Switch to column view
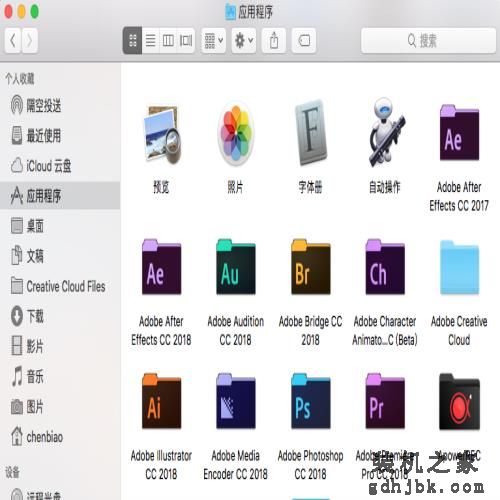500x500 pixels. [x=168, y=41]
